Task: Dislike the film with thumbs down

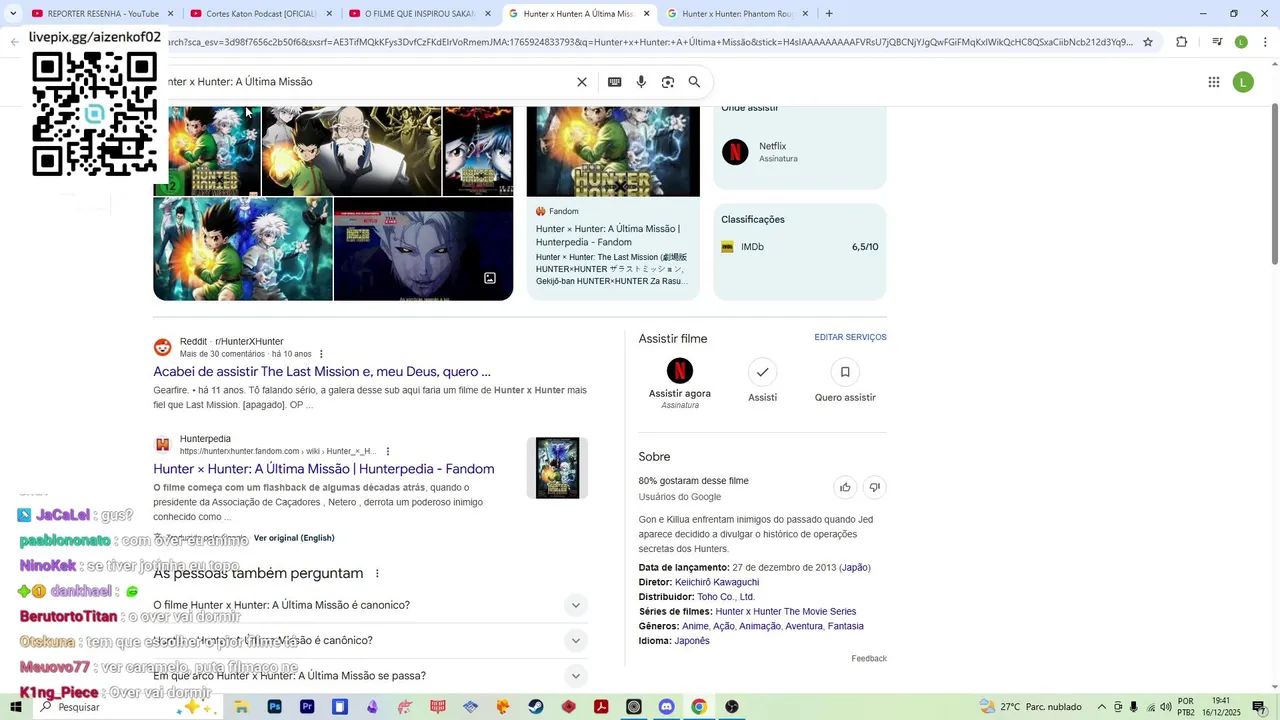Action: [x=874, y=487]
